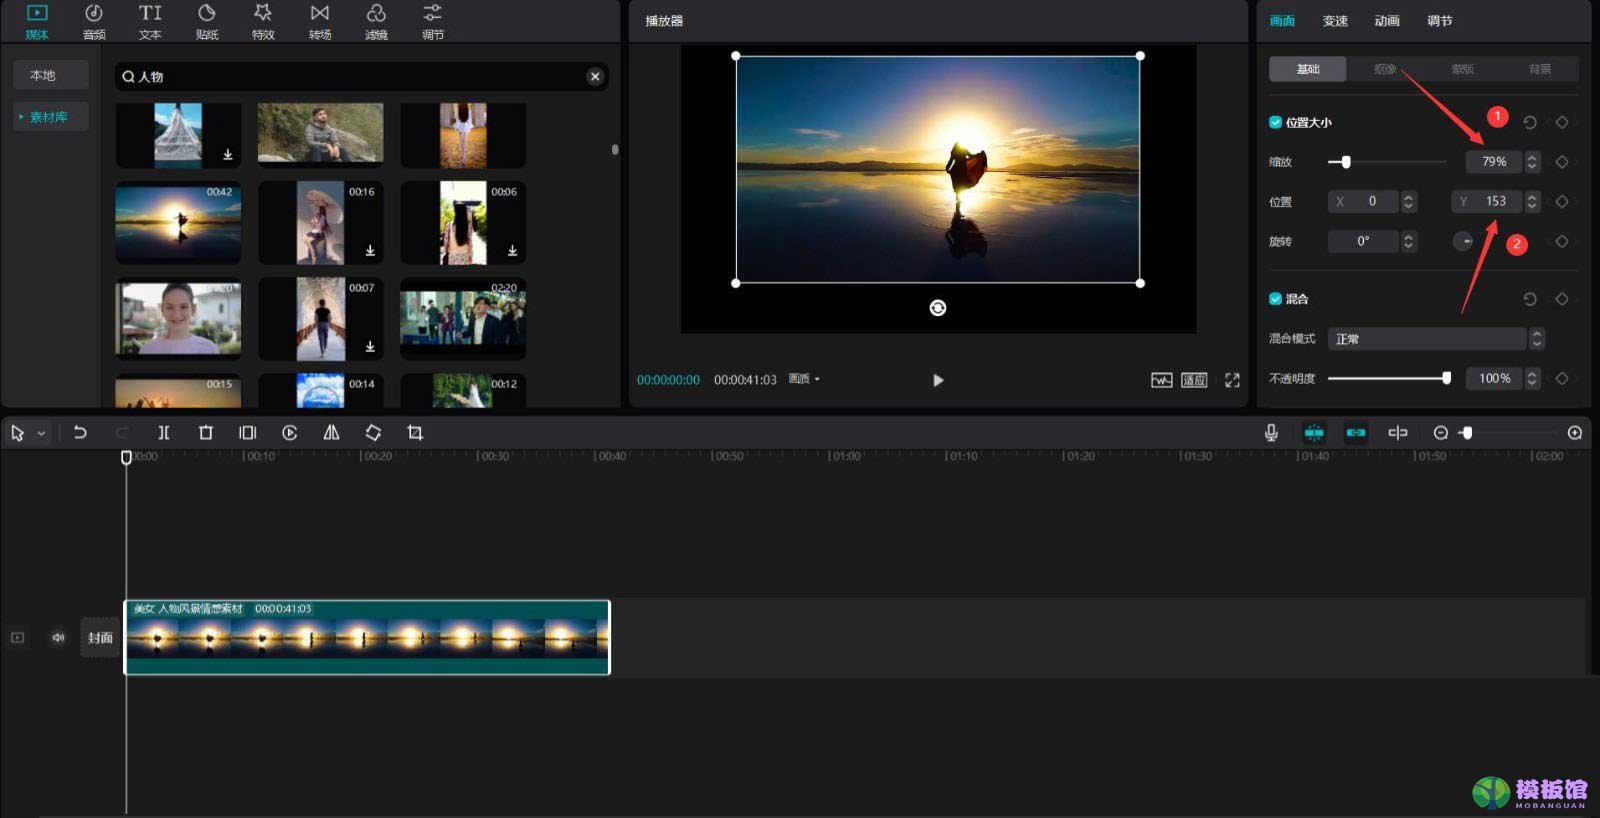Download the 00:07 walking man clip
Image resolution: width=1600 pixels, height=818 pixels.
(370, 346)
